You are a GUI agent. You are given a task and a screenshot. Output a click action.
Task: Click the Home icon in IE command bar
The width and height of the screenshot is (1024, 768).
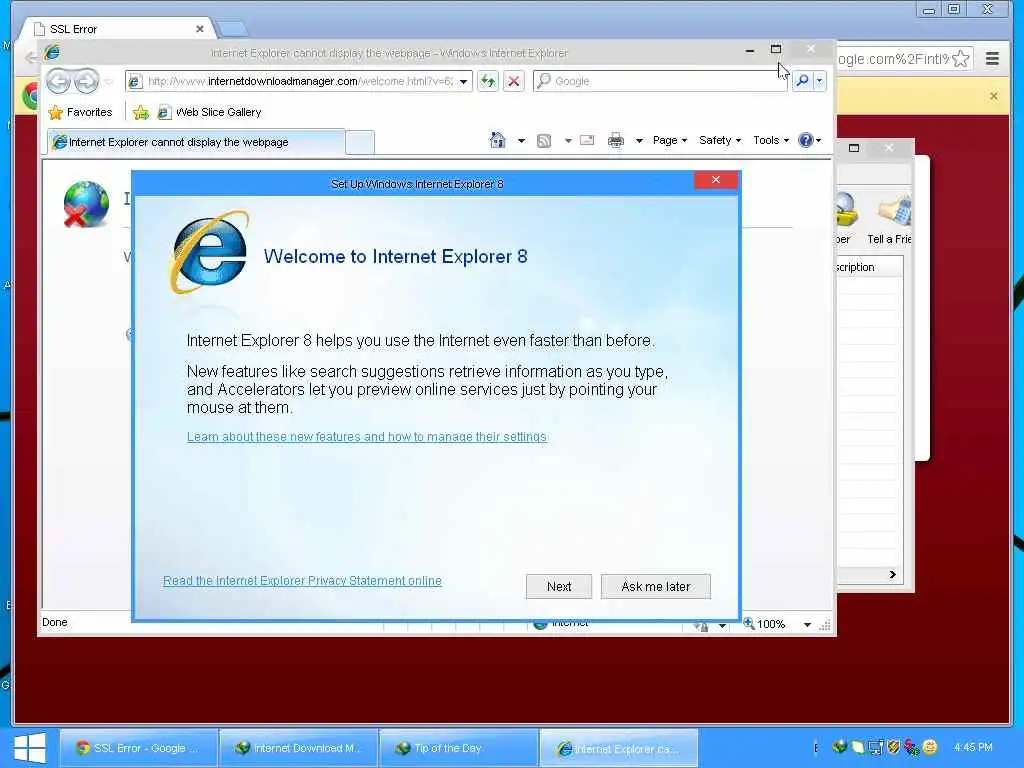point(498,140)
